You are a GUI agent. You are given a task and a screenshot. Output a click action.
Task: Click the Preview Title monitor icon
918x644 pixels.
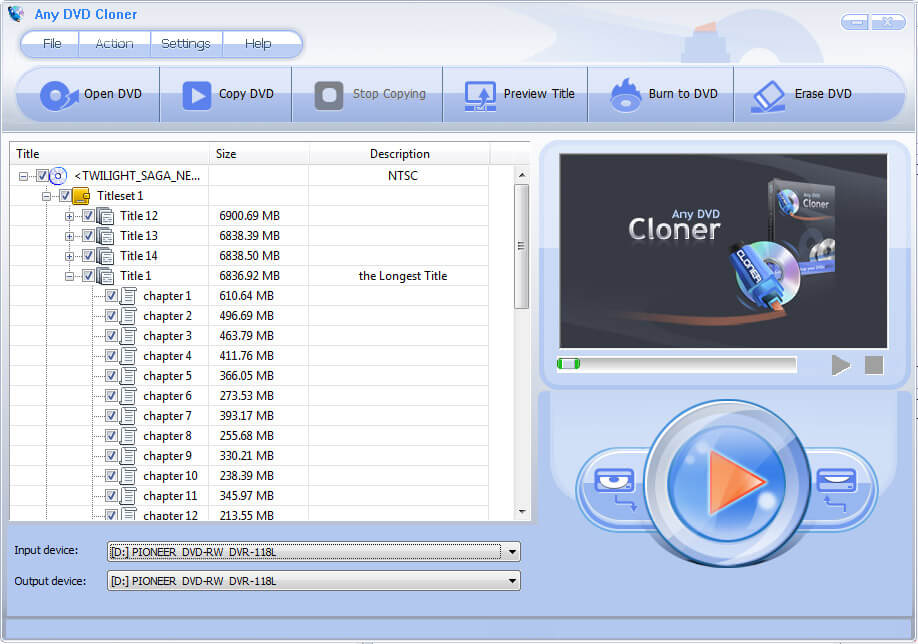pos(481,95)
